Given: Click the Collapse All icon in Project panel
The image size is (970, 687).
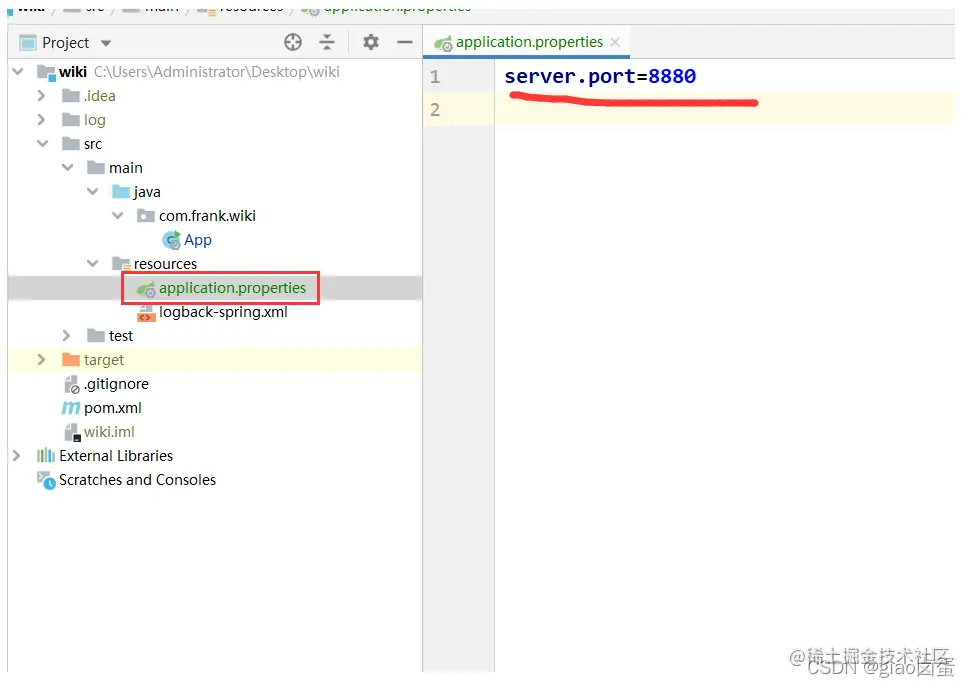Looking at the screenshot, I should (327, 42).
